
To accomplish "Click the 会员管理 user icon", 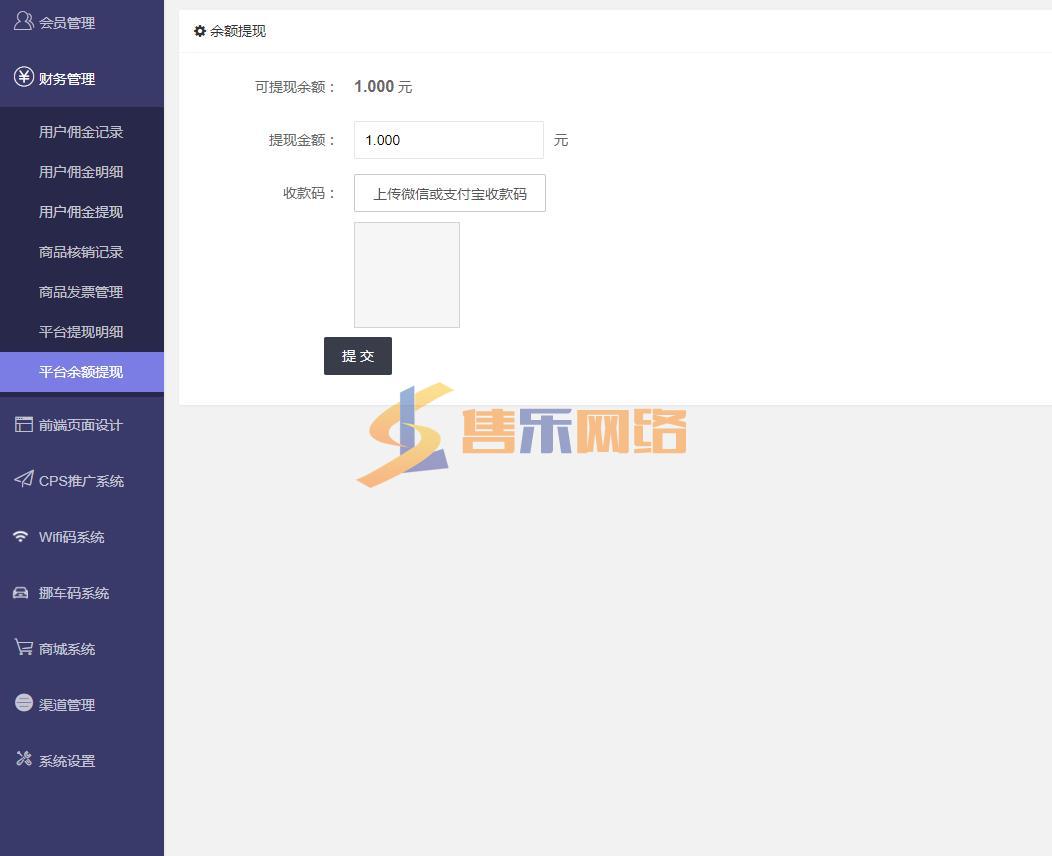I will 23,21.
